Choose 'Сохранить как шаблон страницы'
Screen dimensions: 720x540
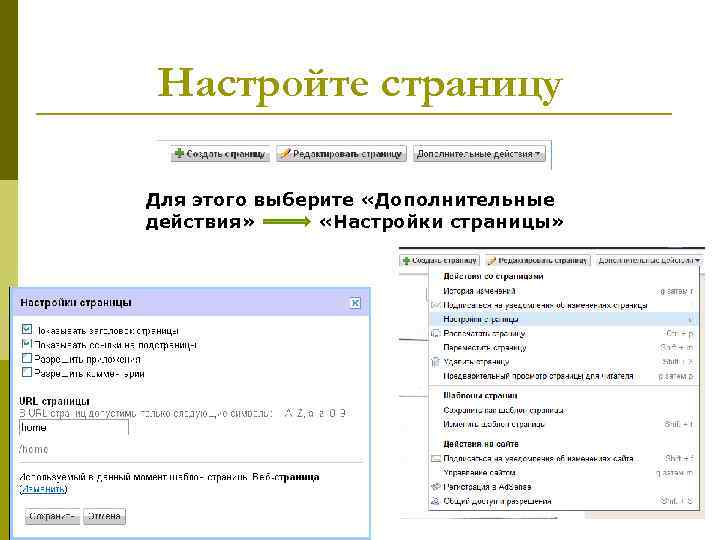(x=504, y=410)
